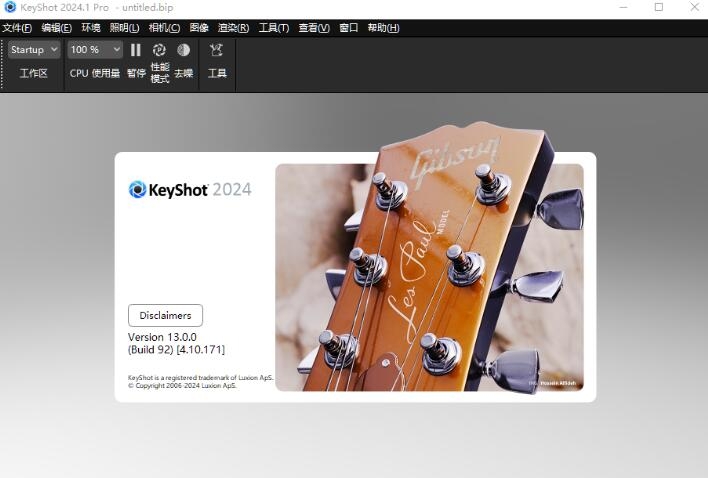The image size is (708, 478).
Task: Open the 环境 Environment menu
Action: [91, 28]
